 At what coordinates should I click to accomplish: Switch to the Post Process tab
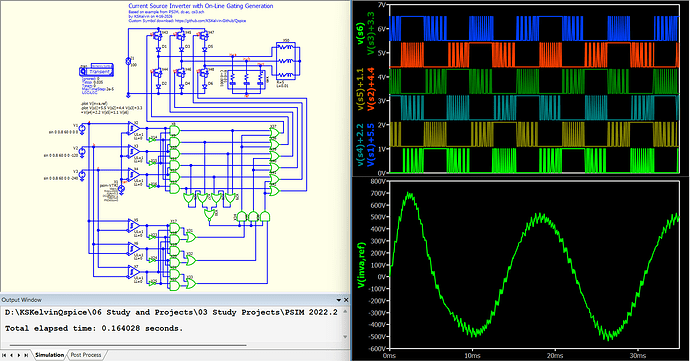pos(86,355)
